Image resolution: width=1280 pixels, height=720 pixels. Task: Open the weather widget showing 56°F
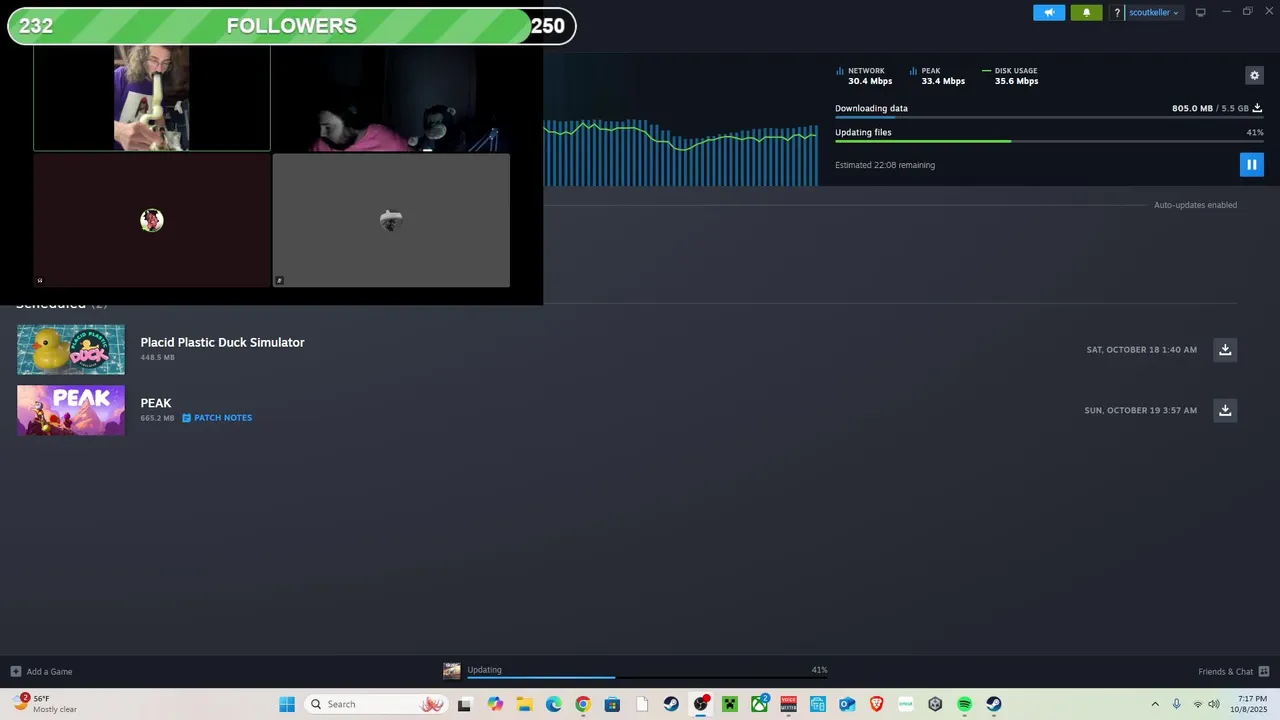pyautogui.click(x=45, y=703)
